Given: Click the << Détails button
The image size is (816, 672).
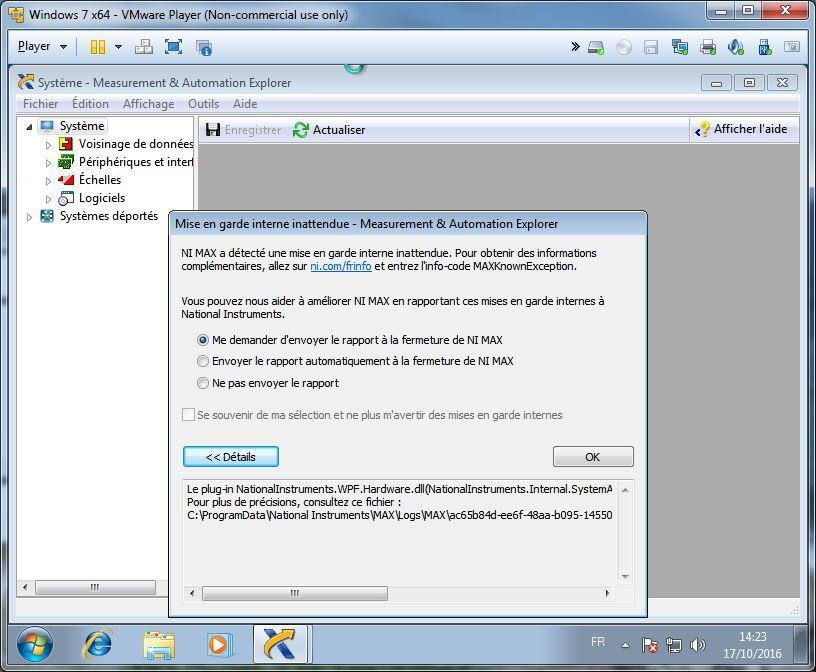Looking at the screenshot, I should [x=231, y=457].
